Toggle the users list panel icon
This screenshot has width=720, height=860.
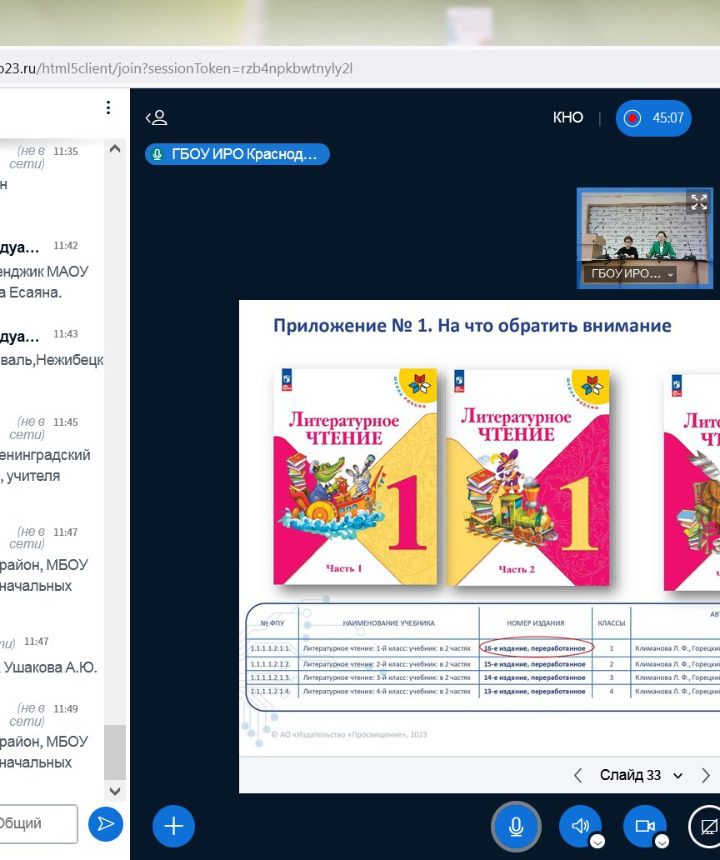pyautogui.click(x=155, y=118)
